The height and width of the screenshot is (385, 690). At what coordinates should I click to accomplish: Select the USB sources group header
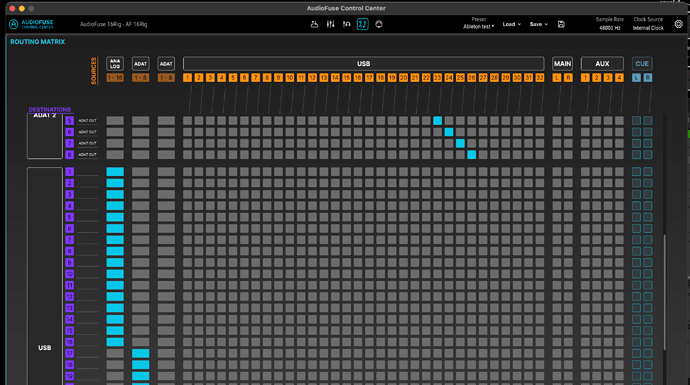coord(363,64)
